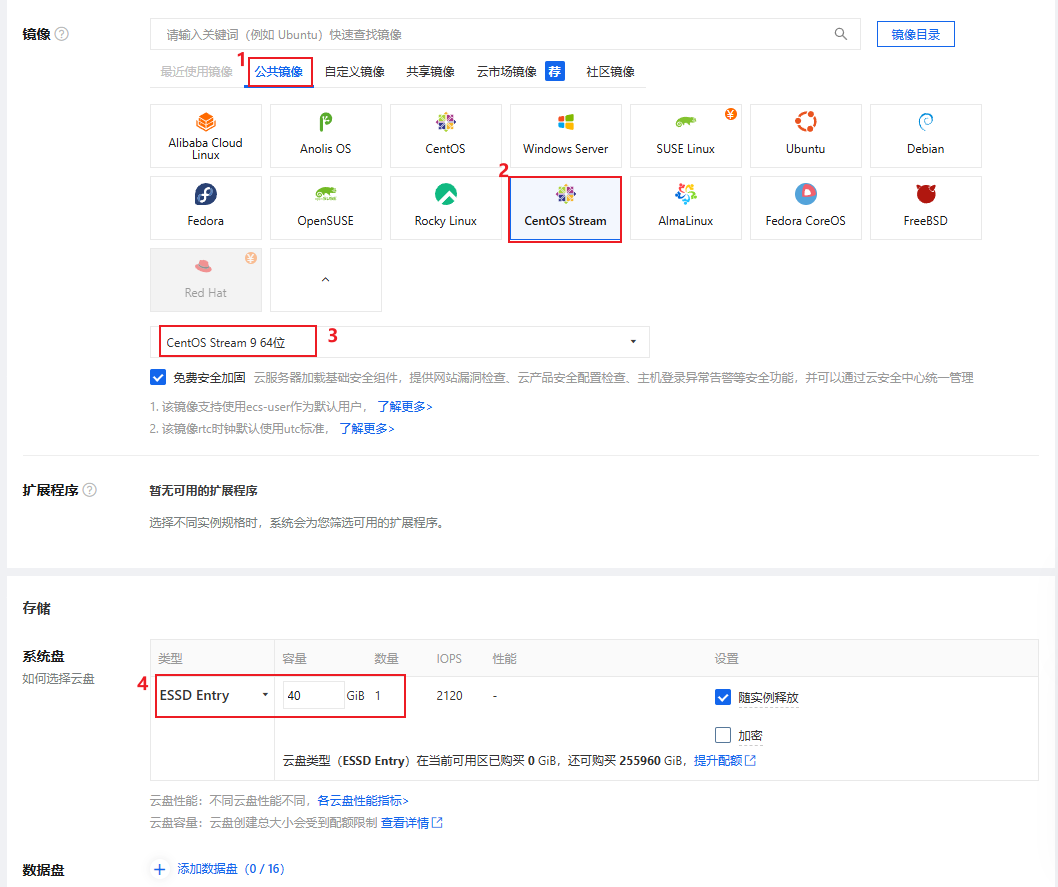Switch to the 公共镜像 tab

279,71
